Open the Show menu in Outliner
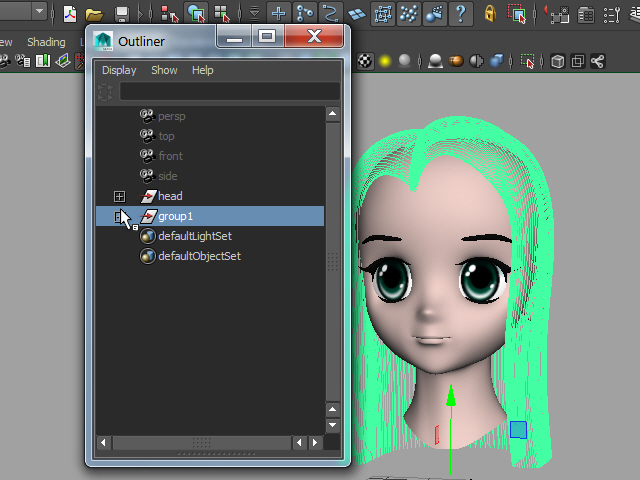Screen dimensions: 640x480 tap(164, 70)
